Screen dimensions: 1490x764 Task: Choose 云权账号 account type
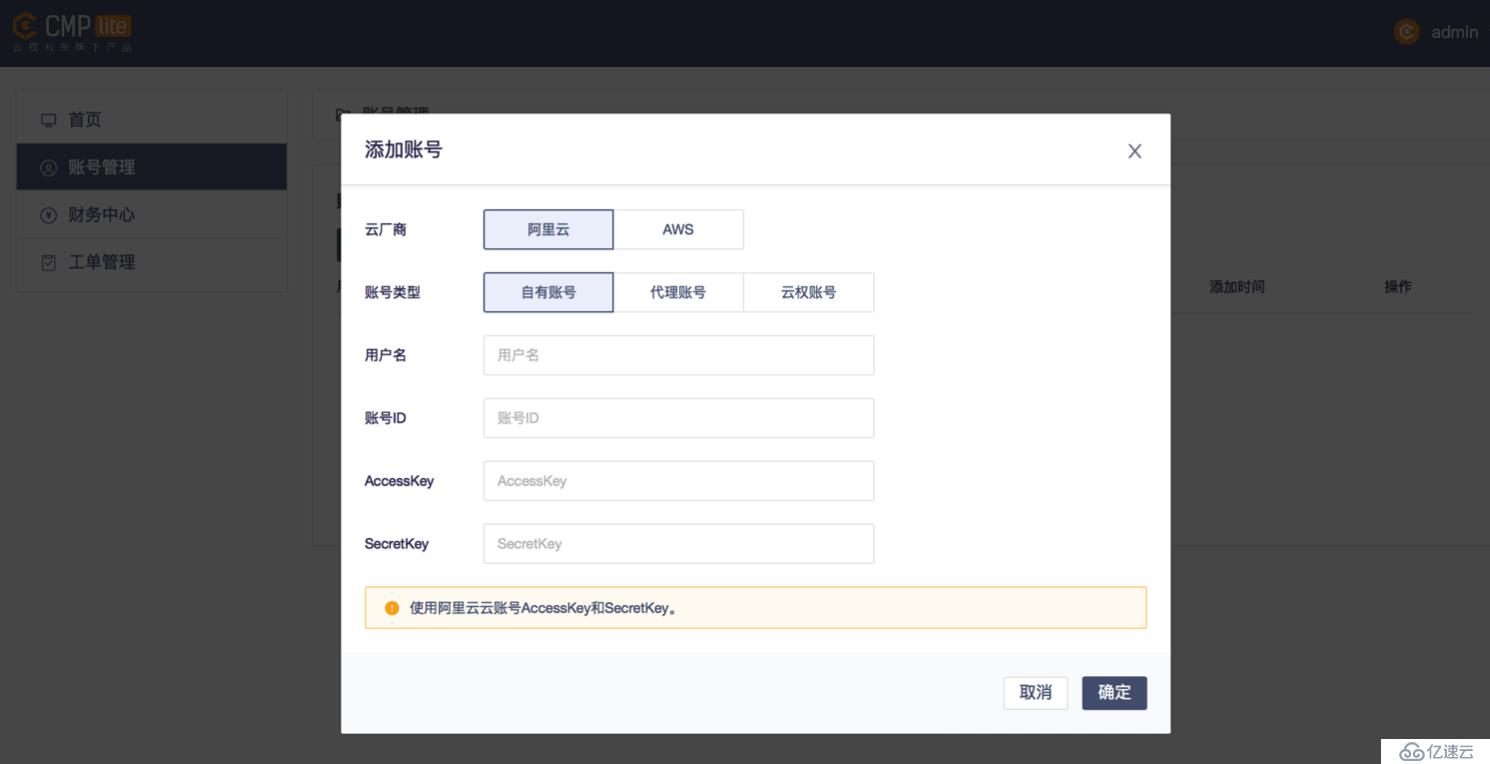[x=808, y=292]
